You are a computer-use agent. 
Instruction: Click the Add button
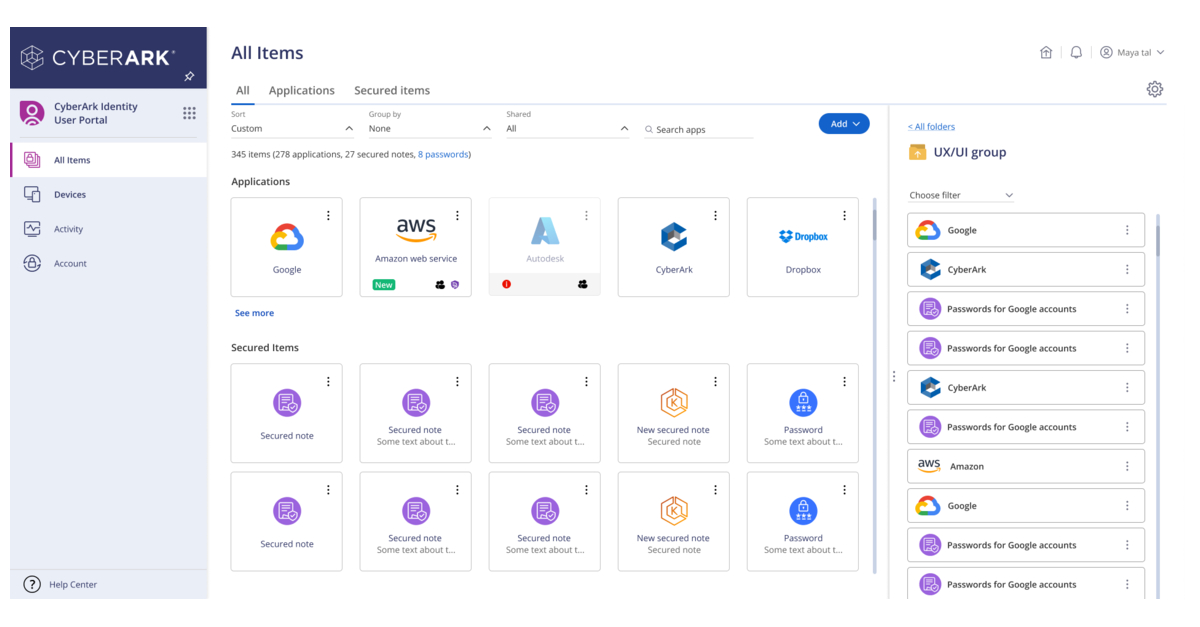pos(844,124)
